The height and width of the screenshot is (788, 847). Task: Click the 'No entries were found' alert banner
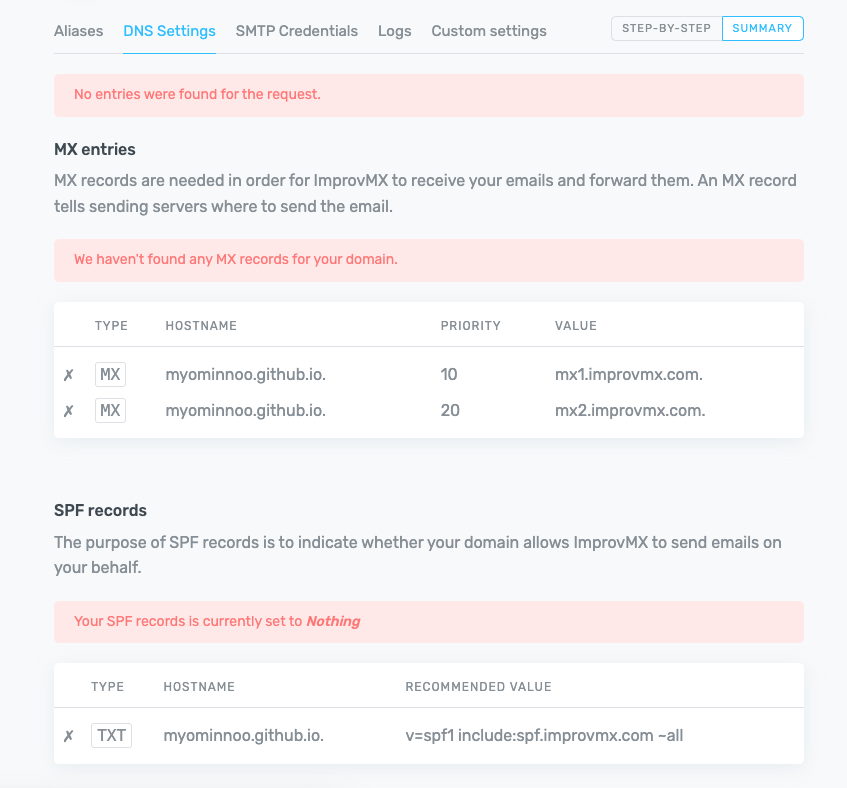pos(428,95)
